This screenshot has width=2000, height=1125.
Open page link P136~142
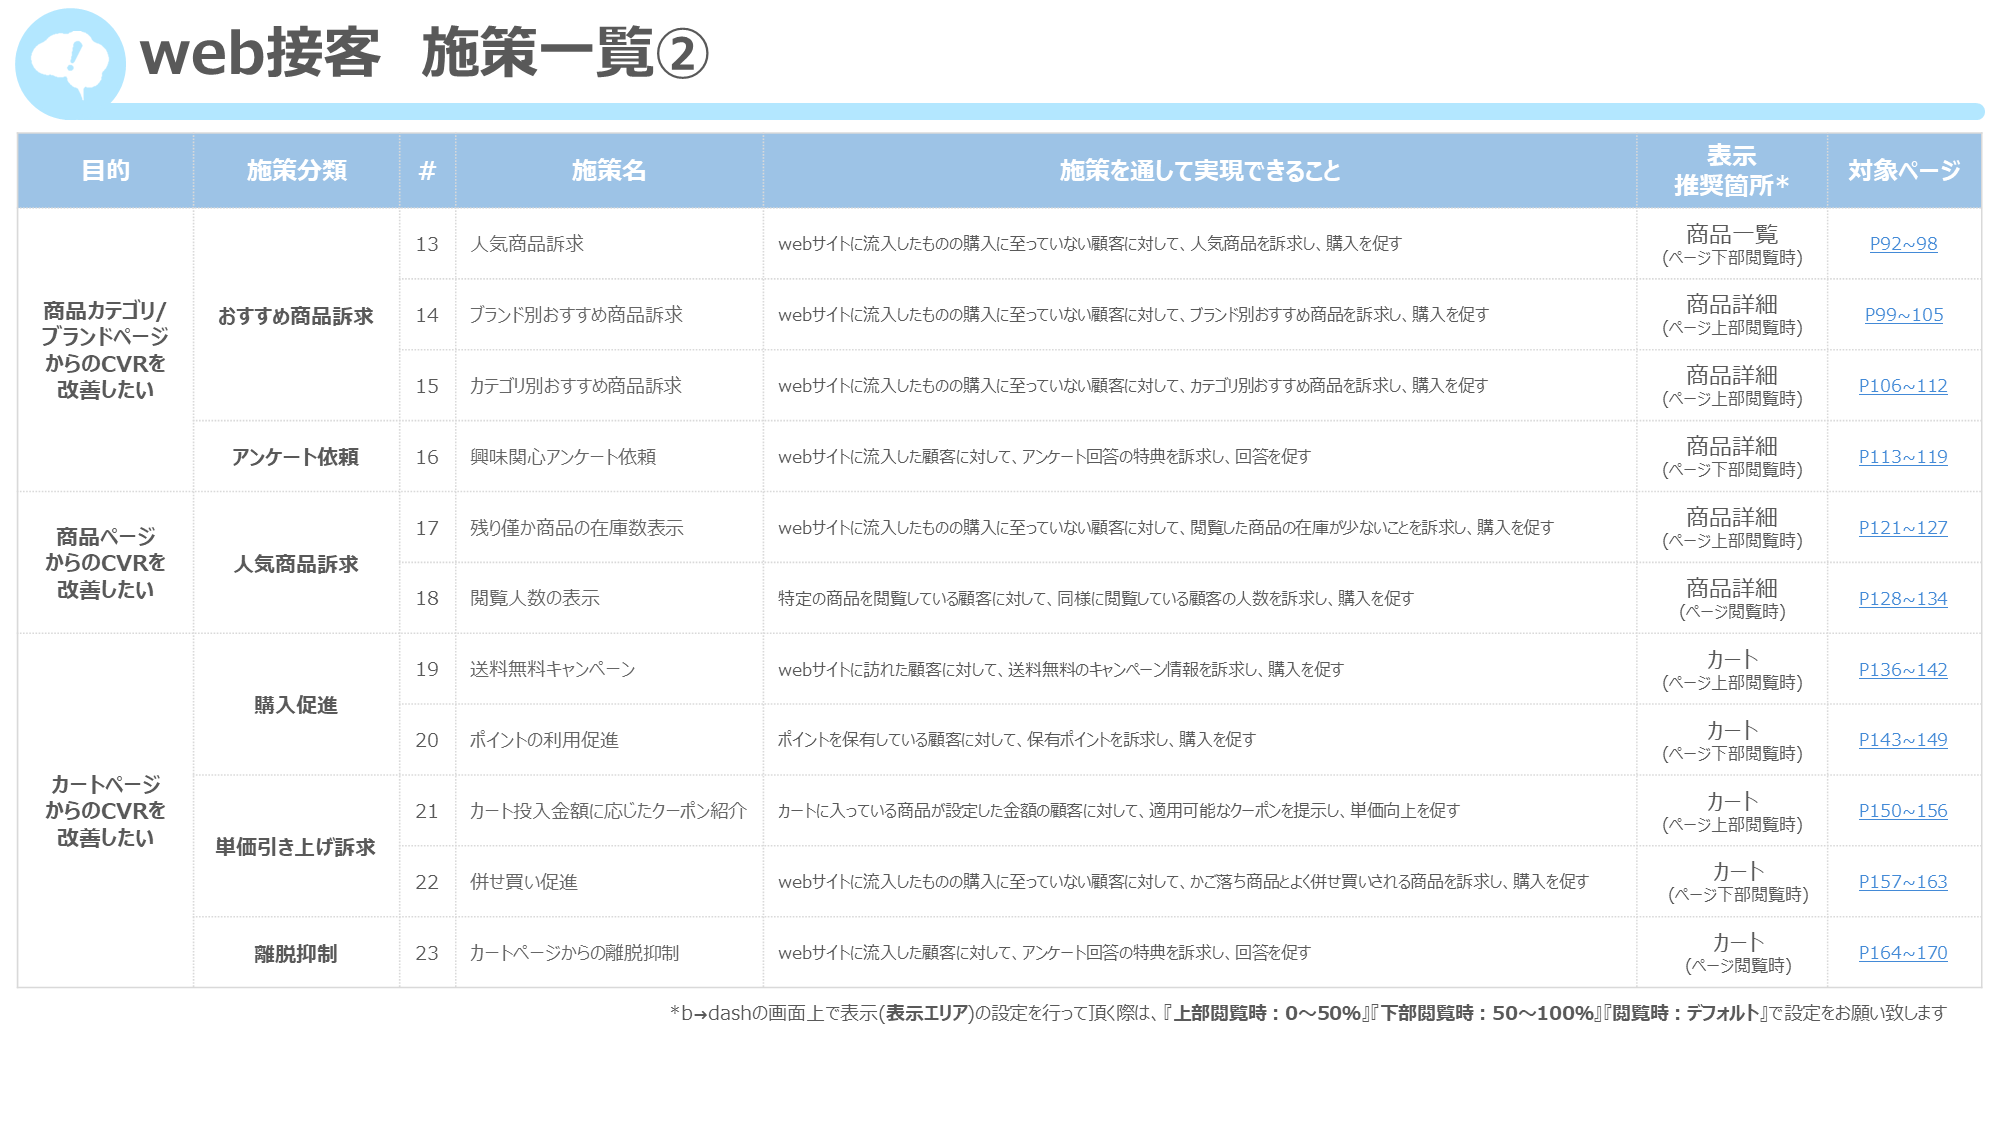click(1903, 670)
